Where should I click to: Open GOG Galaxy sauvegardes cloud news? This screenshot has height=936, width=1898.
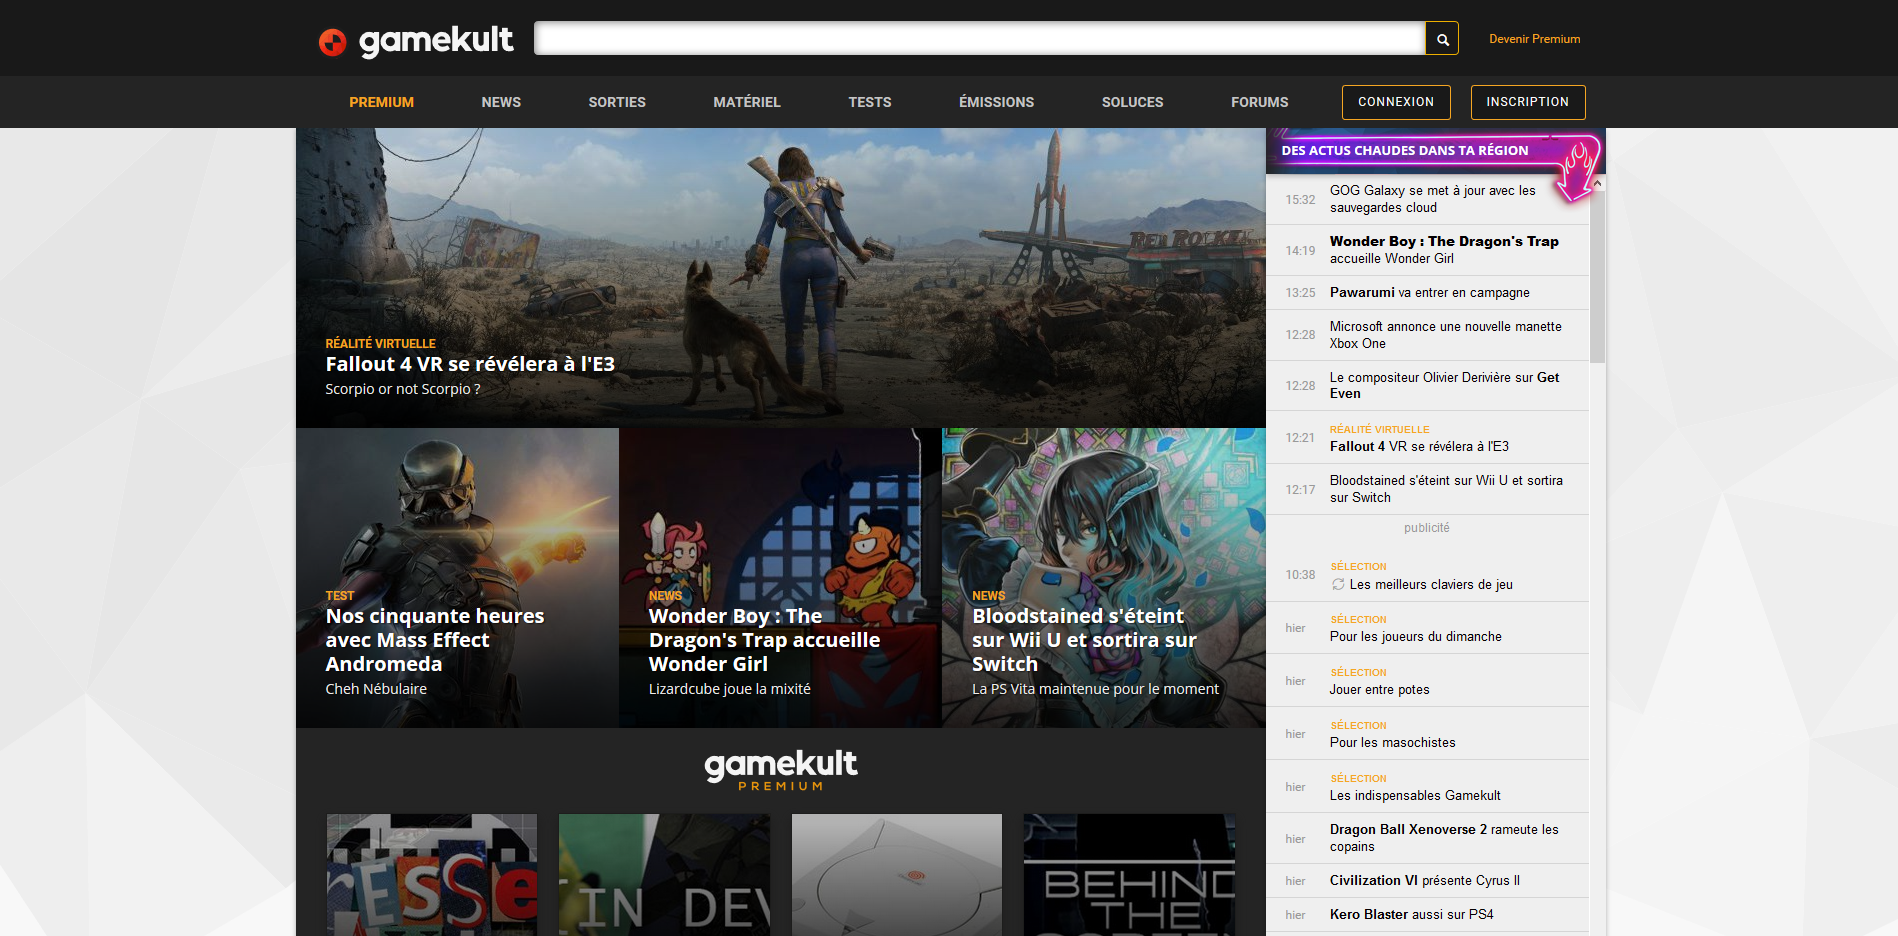pos(1432,199)
